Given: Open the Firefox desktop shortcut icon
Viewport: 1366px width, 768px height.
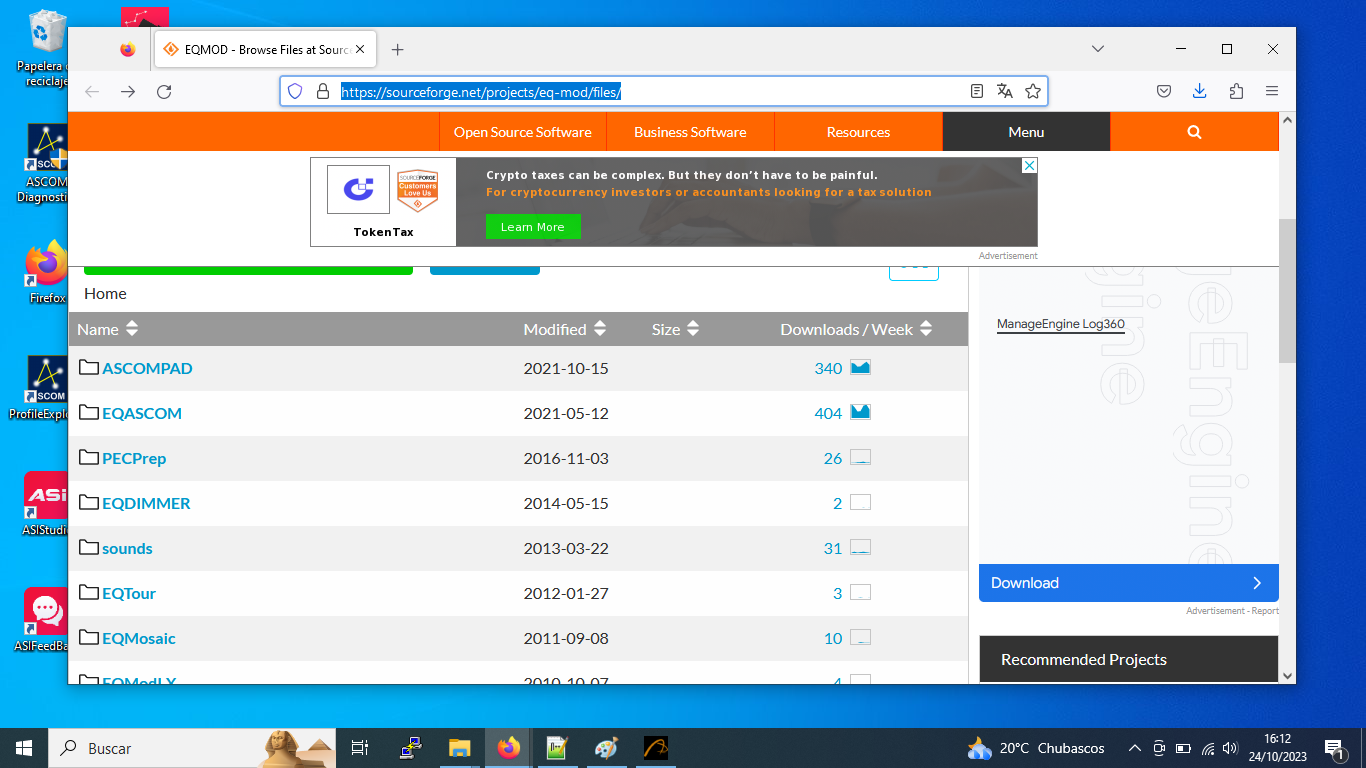Looking at the screenshot, I should pyautogui.click(x=47, y=272).
